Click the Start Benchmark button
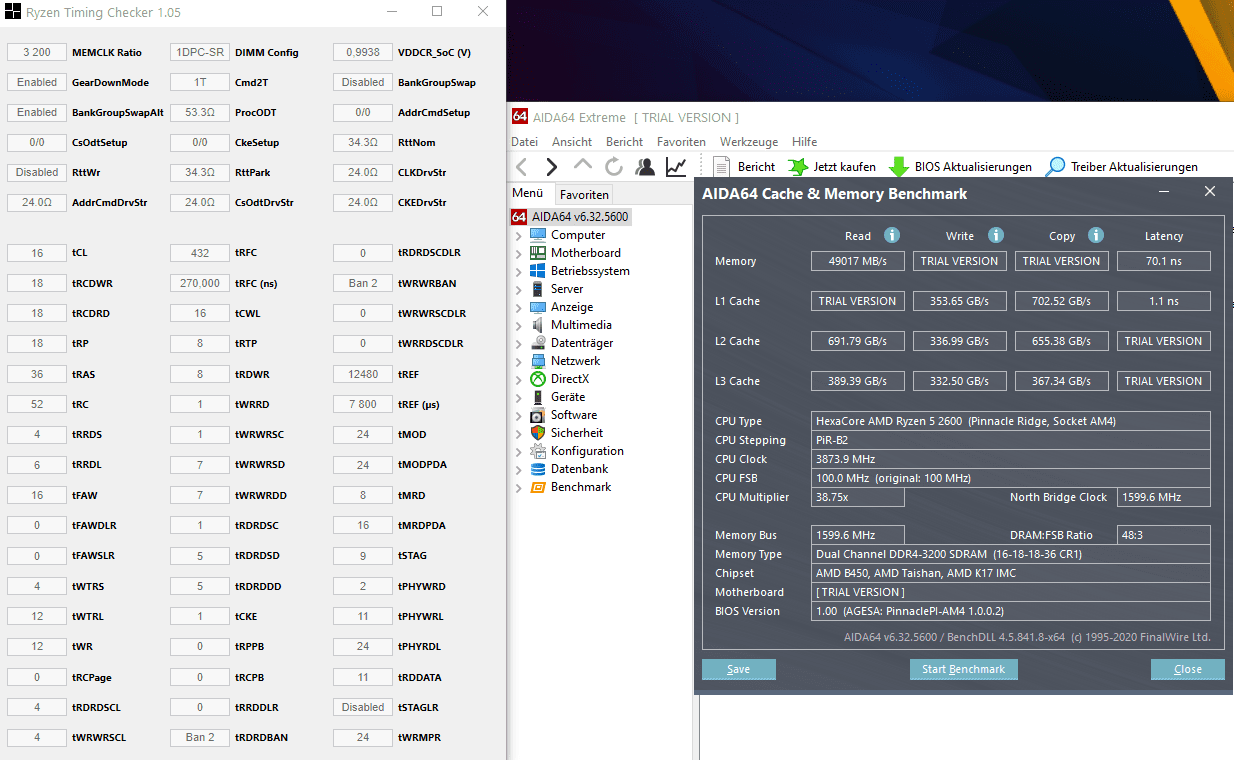1234x764 pixels. (964, 669)
